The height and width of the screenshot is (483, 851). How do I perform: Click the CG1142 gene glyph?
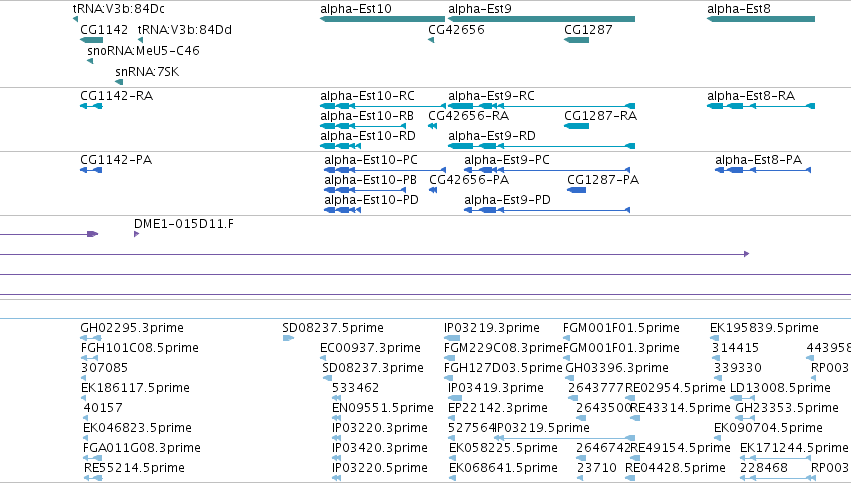click(x=91, y=40)
